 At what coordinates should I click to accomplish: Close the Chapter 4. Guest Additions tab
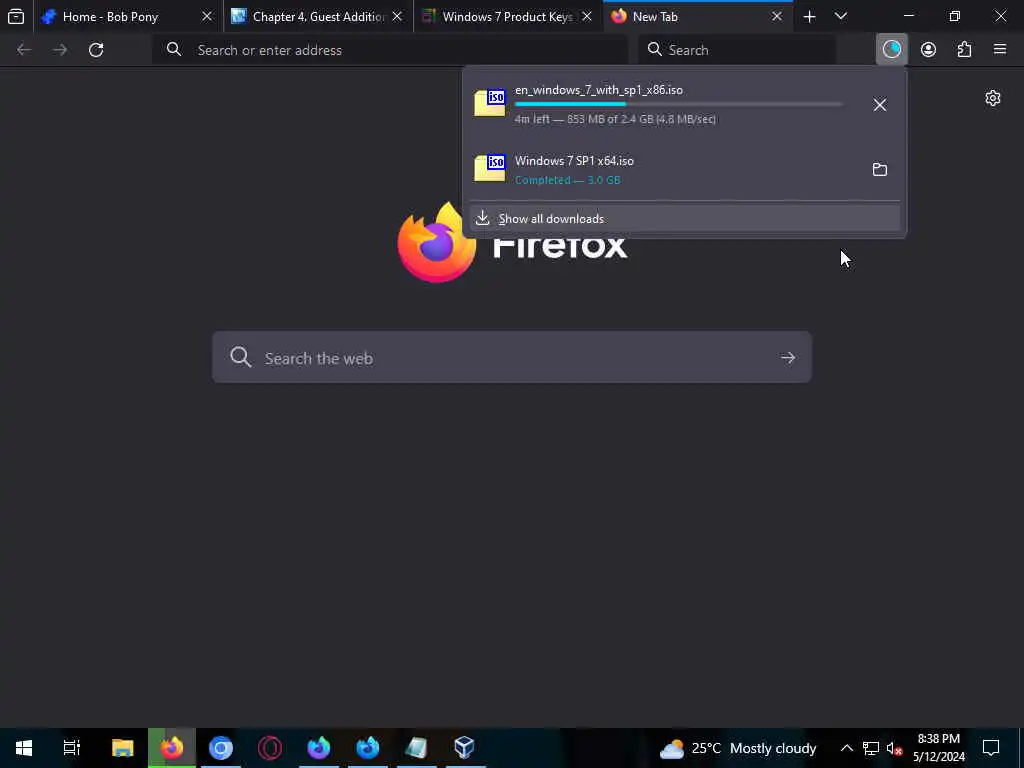[397, 16]
